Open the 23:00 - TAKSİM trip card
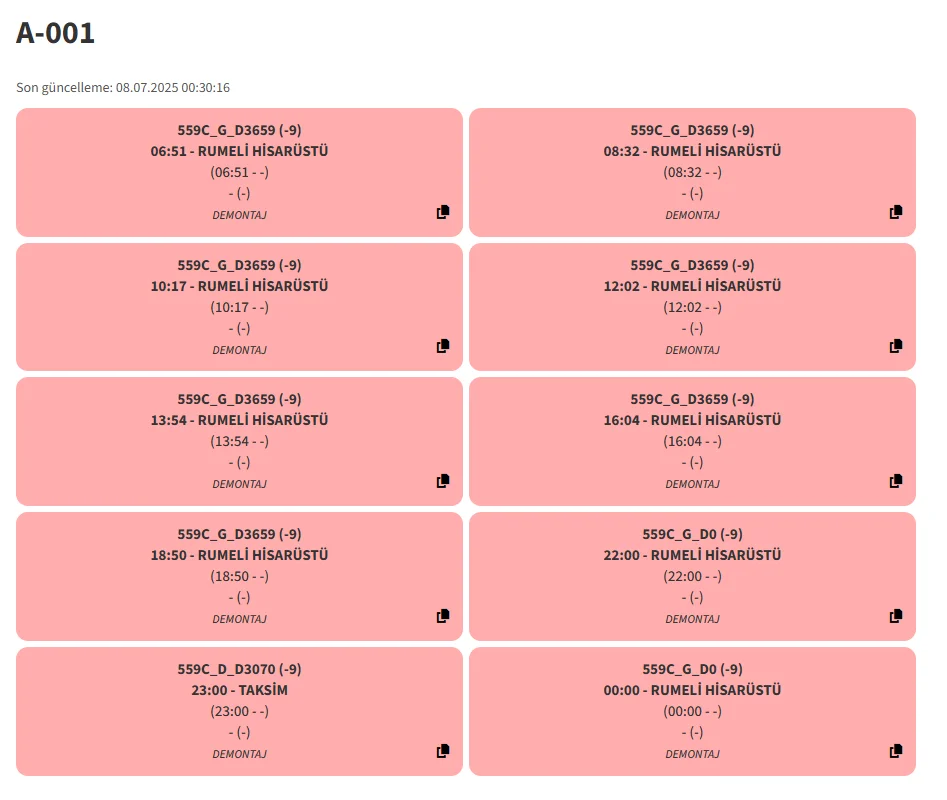The image size is (947, 800). click(x=239, y=690)
